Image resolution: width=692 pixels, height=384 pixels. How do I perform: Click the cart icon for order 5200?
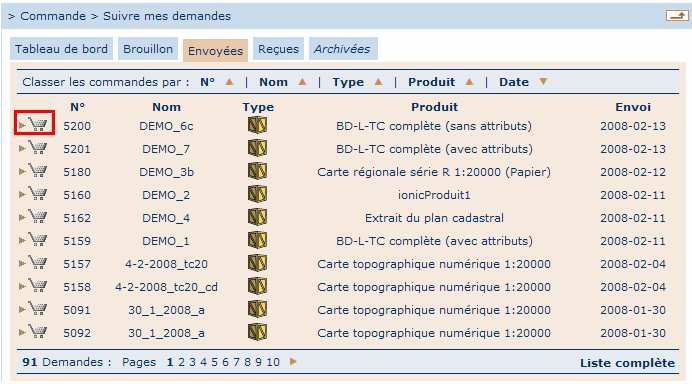pyautogui.click(x=38, y=124)
